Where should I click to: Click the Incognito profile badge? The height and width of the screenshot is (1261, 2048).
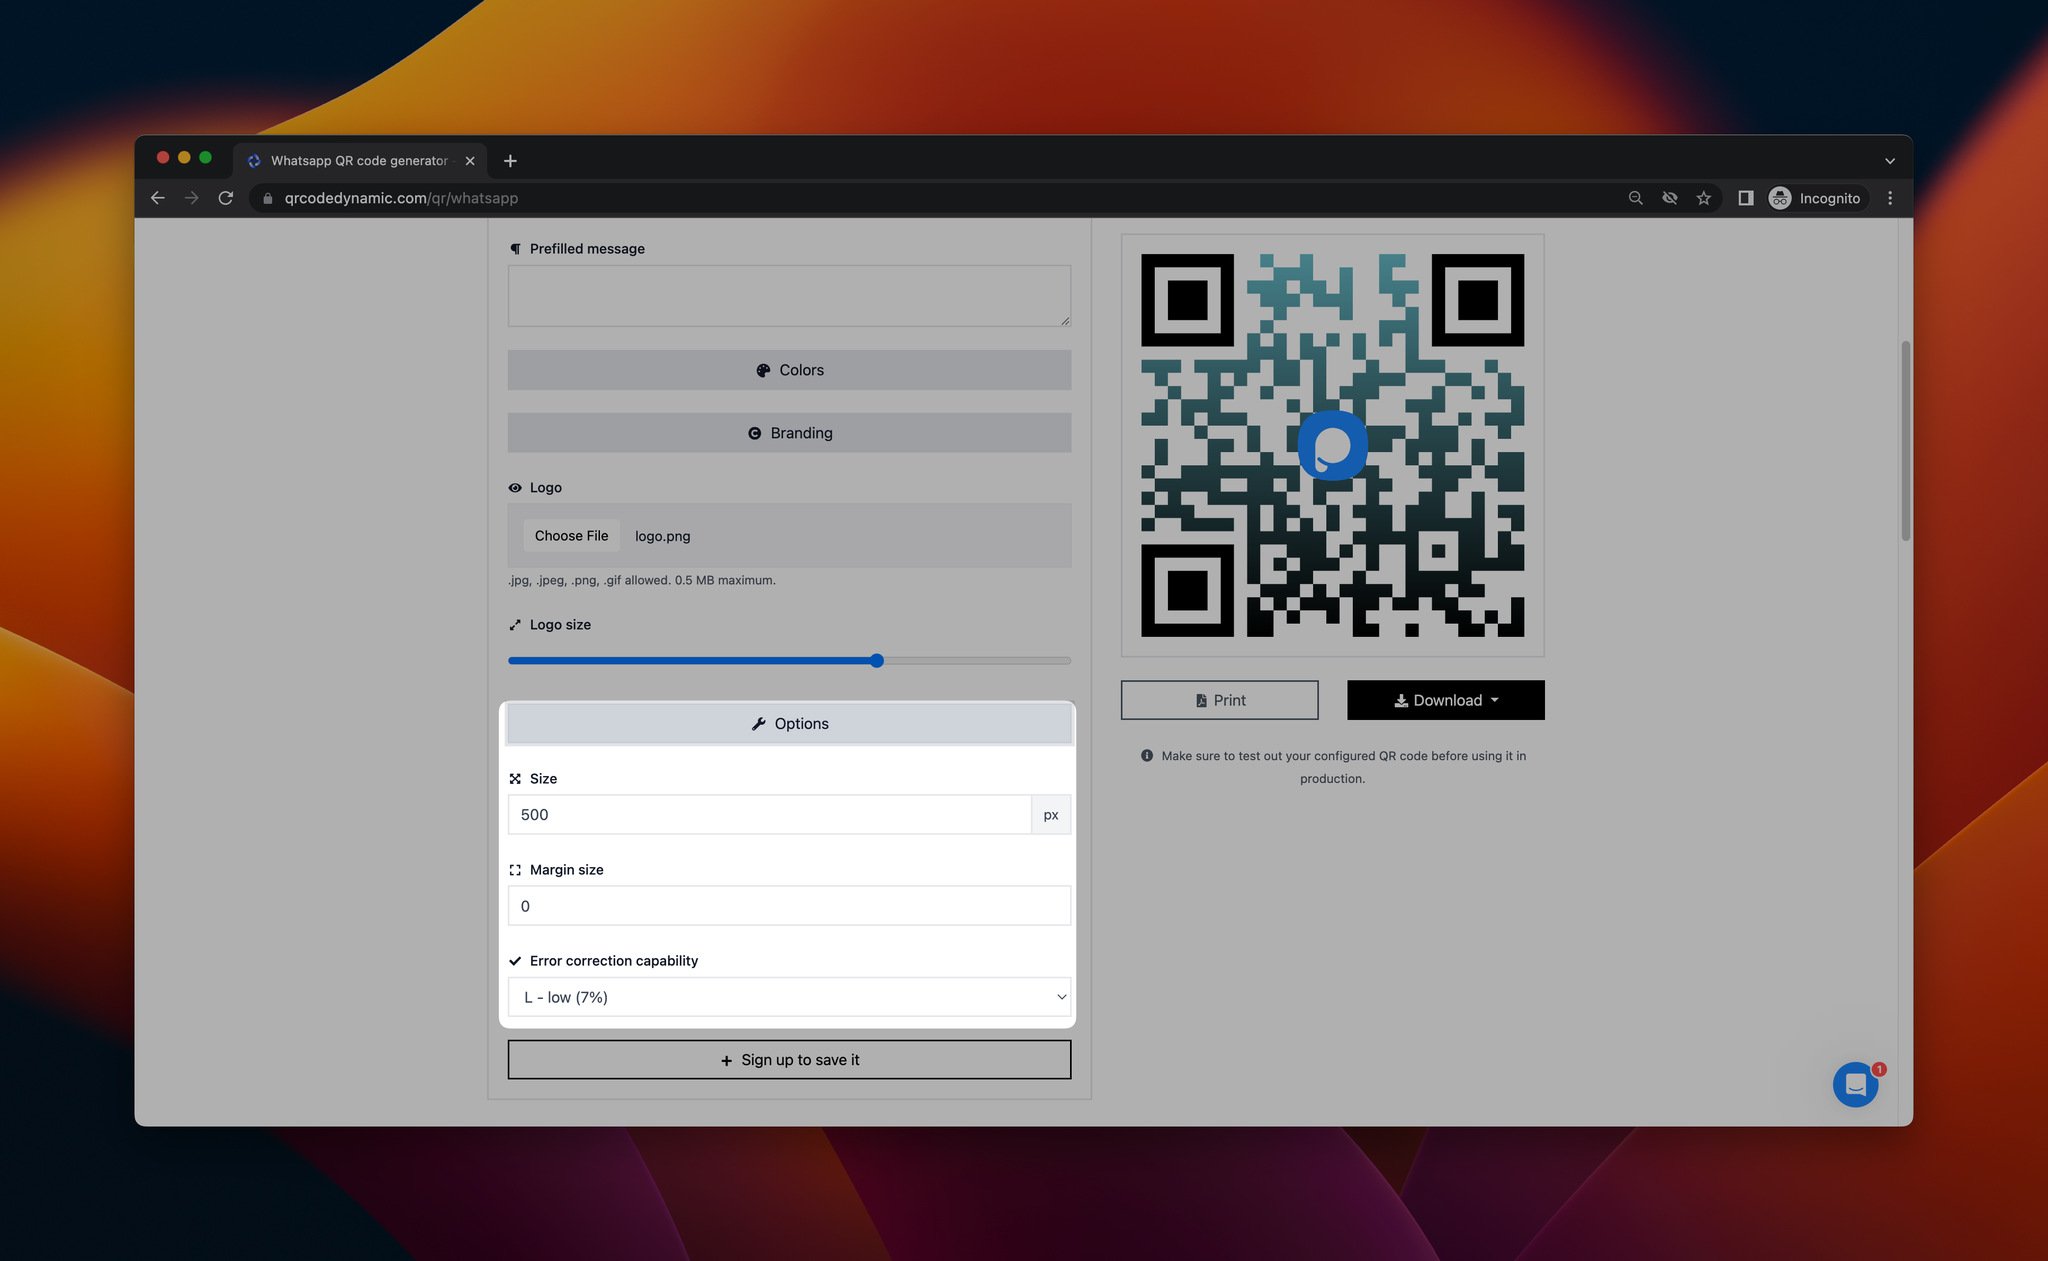pyautogui.click(x=1815, y=198)
